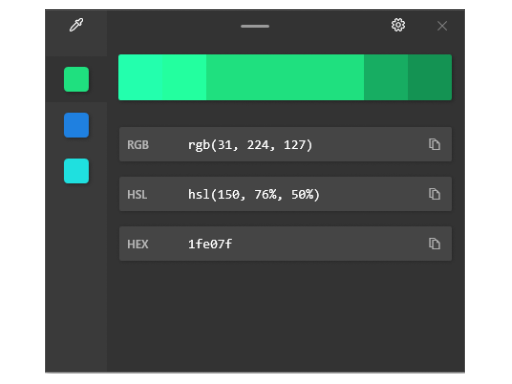Click the 1fe07f hex value
Image resolution: width=512 pixels, height=384 pixels.
tap(210, 244)
